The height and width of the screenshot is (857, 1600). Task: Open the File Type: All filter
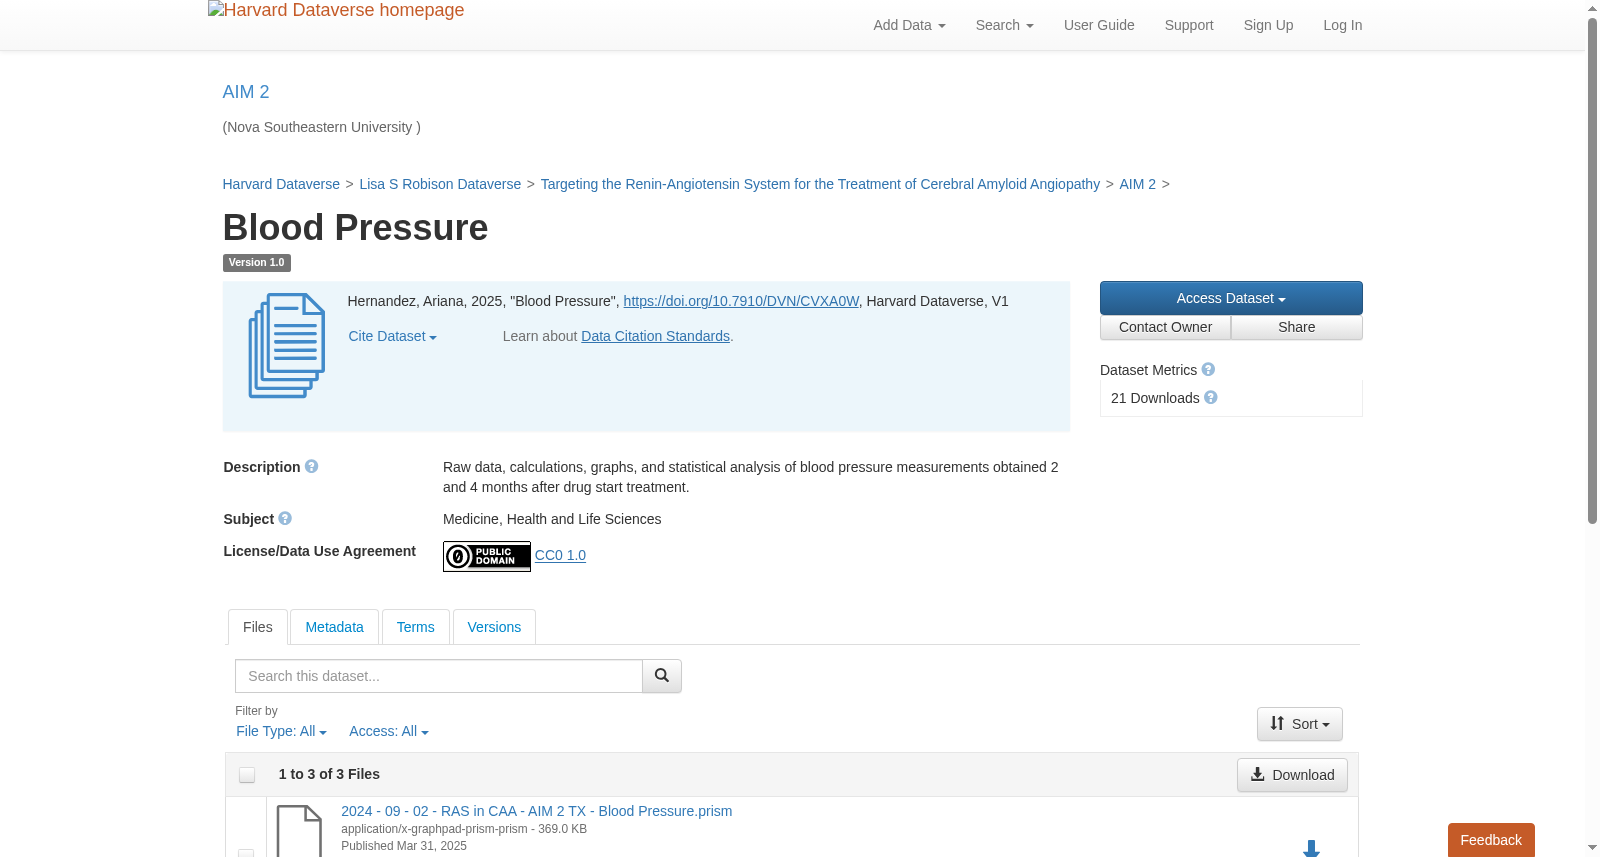click(281, 732)
